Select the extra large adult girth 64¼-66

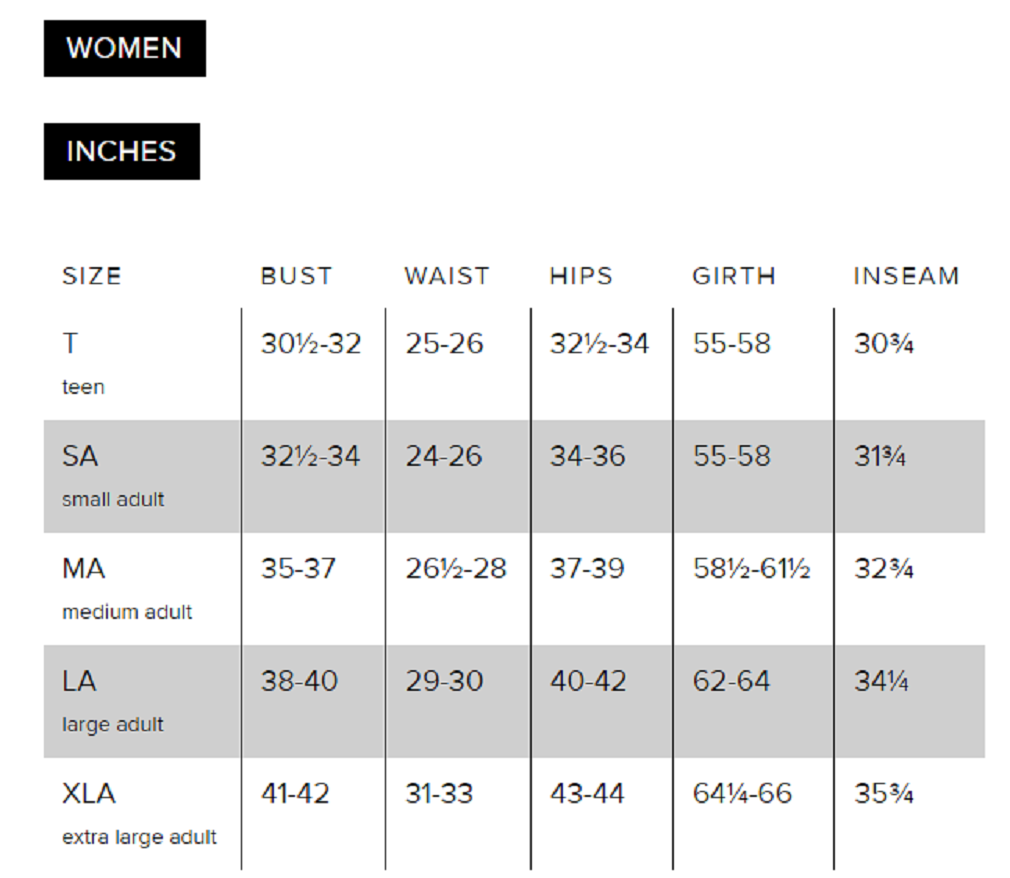[x=742, y=794]
